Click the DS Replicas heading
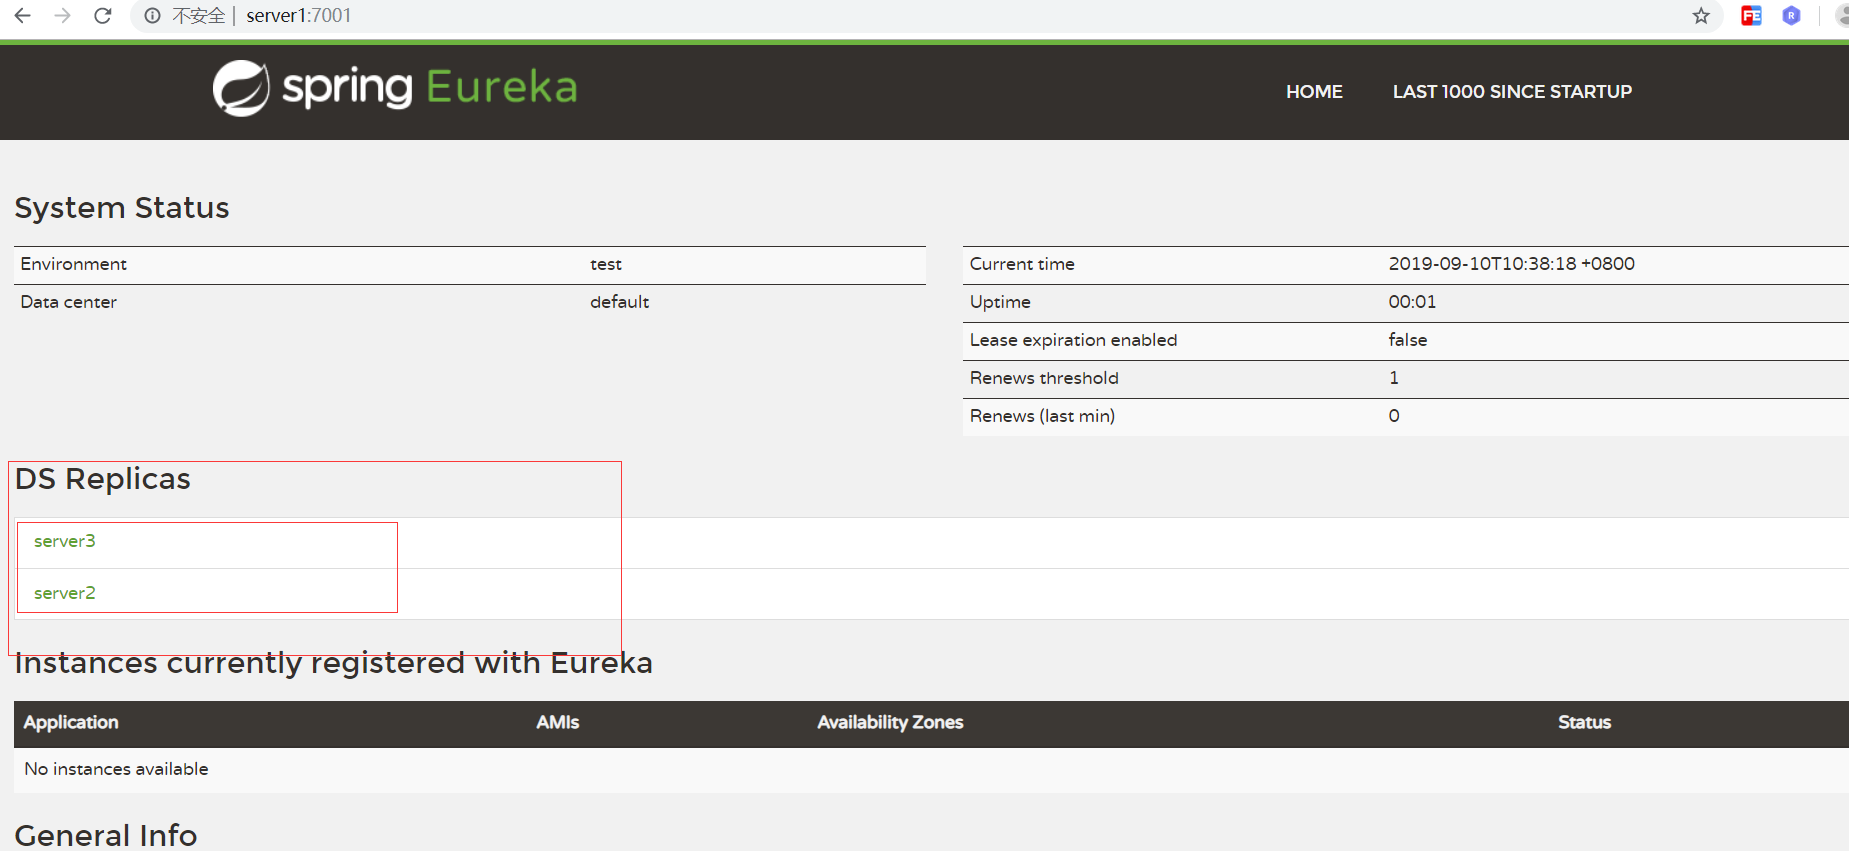This screenshot has height=851, width=1849. click(x=102, y=479)
